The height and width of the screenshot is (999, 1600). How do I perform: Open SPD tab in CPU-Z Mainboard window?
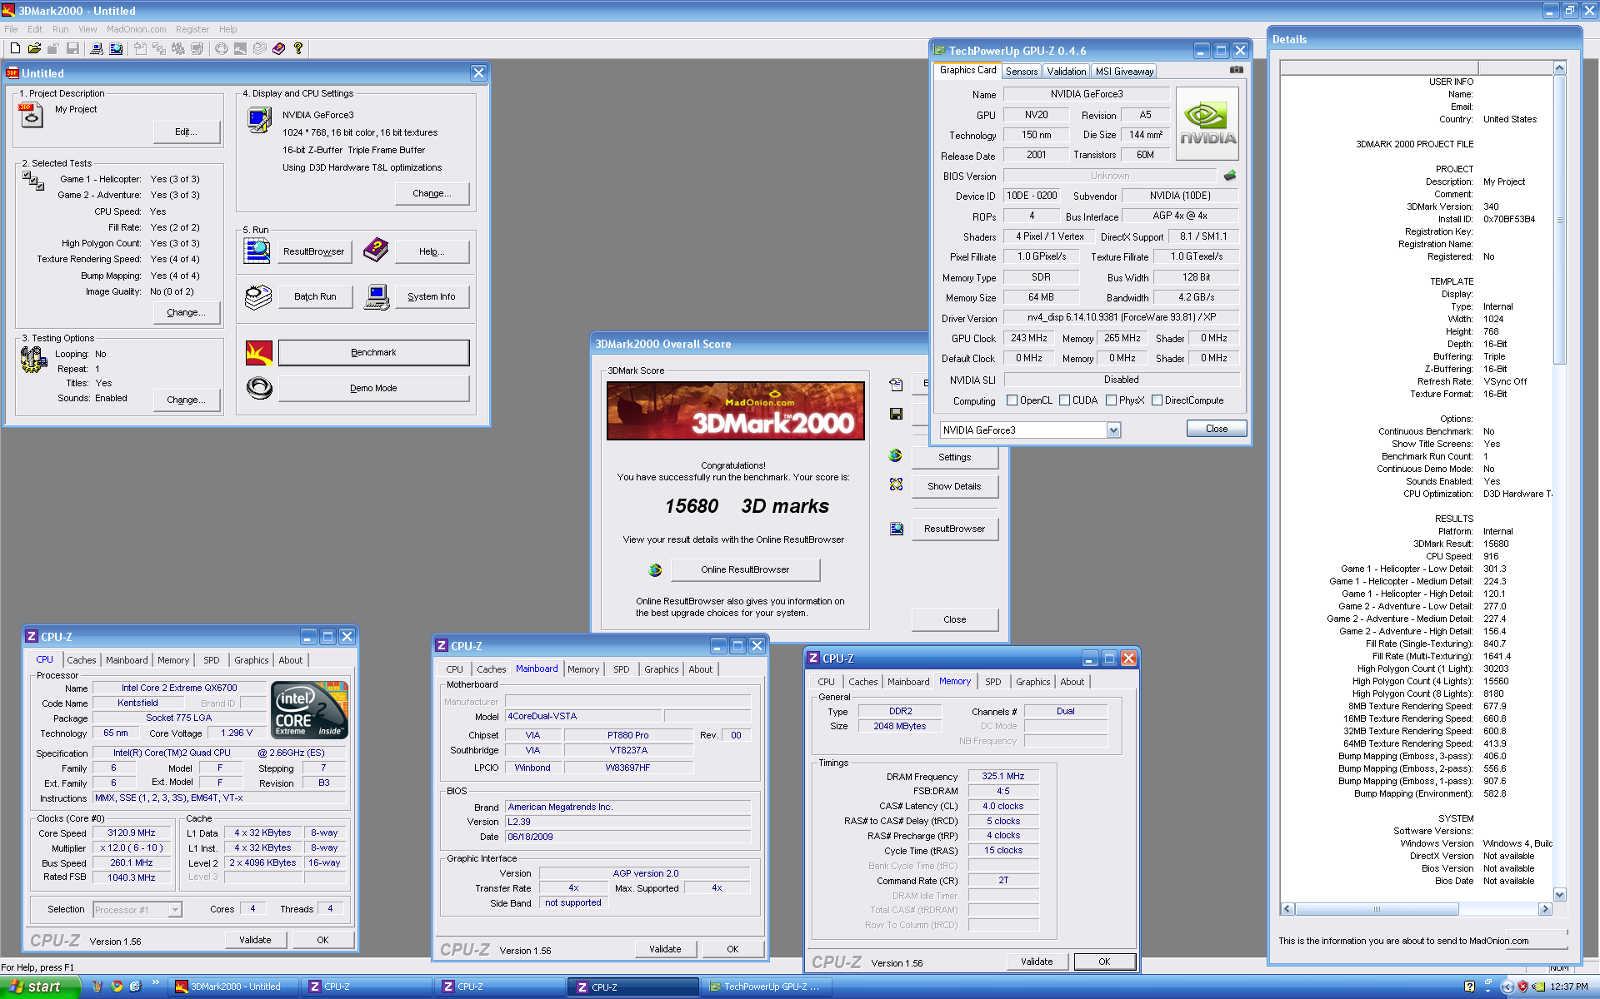621,670
